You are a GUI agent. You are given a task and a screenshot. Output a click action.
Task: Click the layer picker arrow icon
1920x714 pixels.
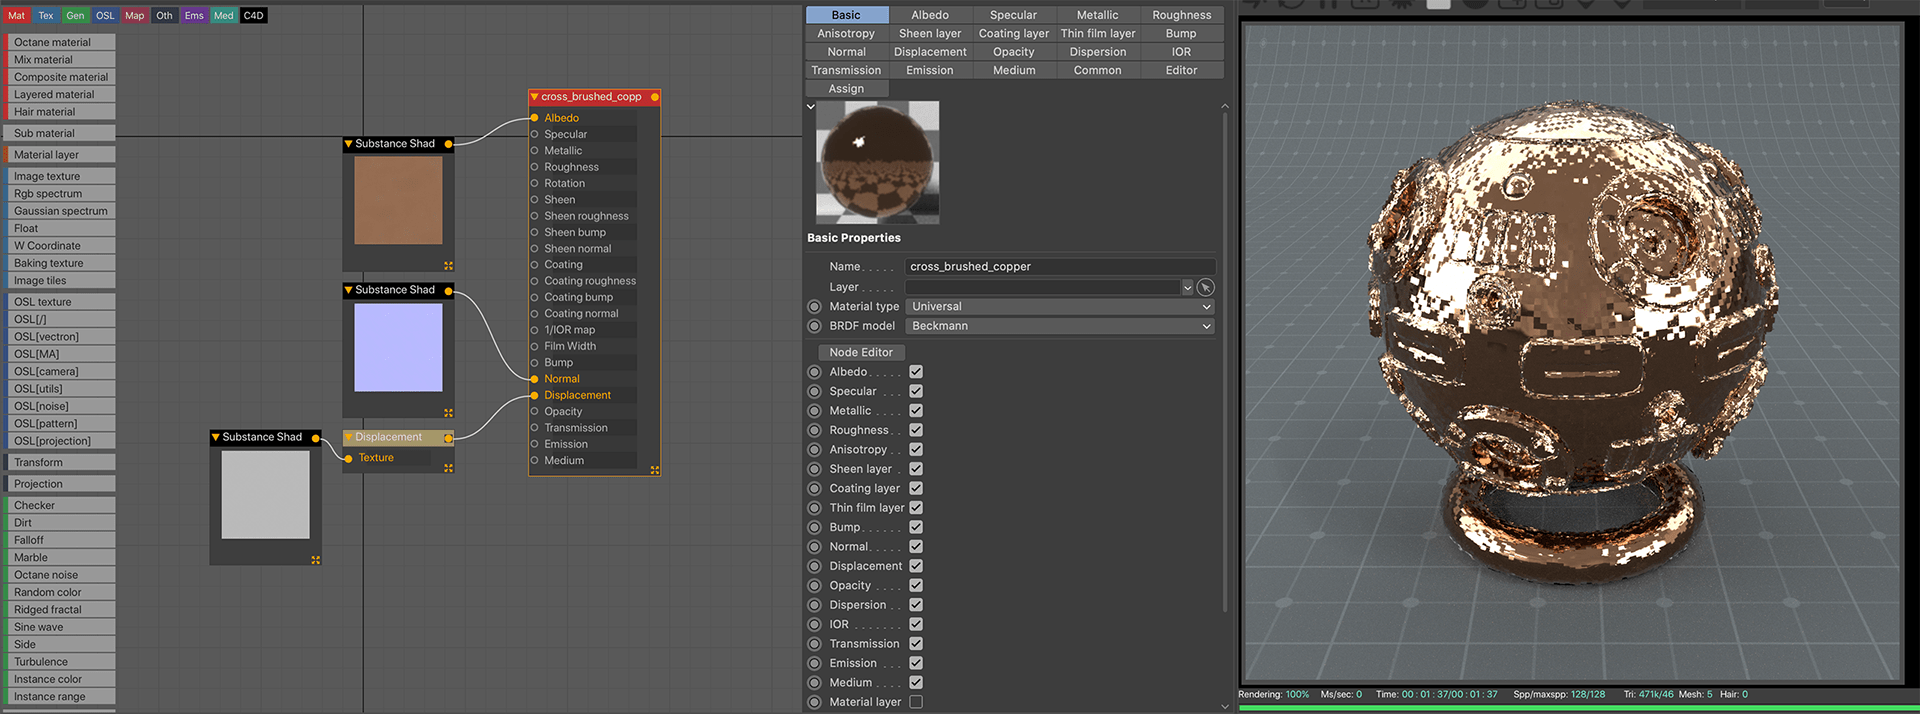(1205, 287)
